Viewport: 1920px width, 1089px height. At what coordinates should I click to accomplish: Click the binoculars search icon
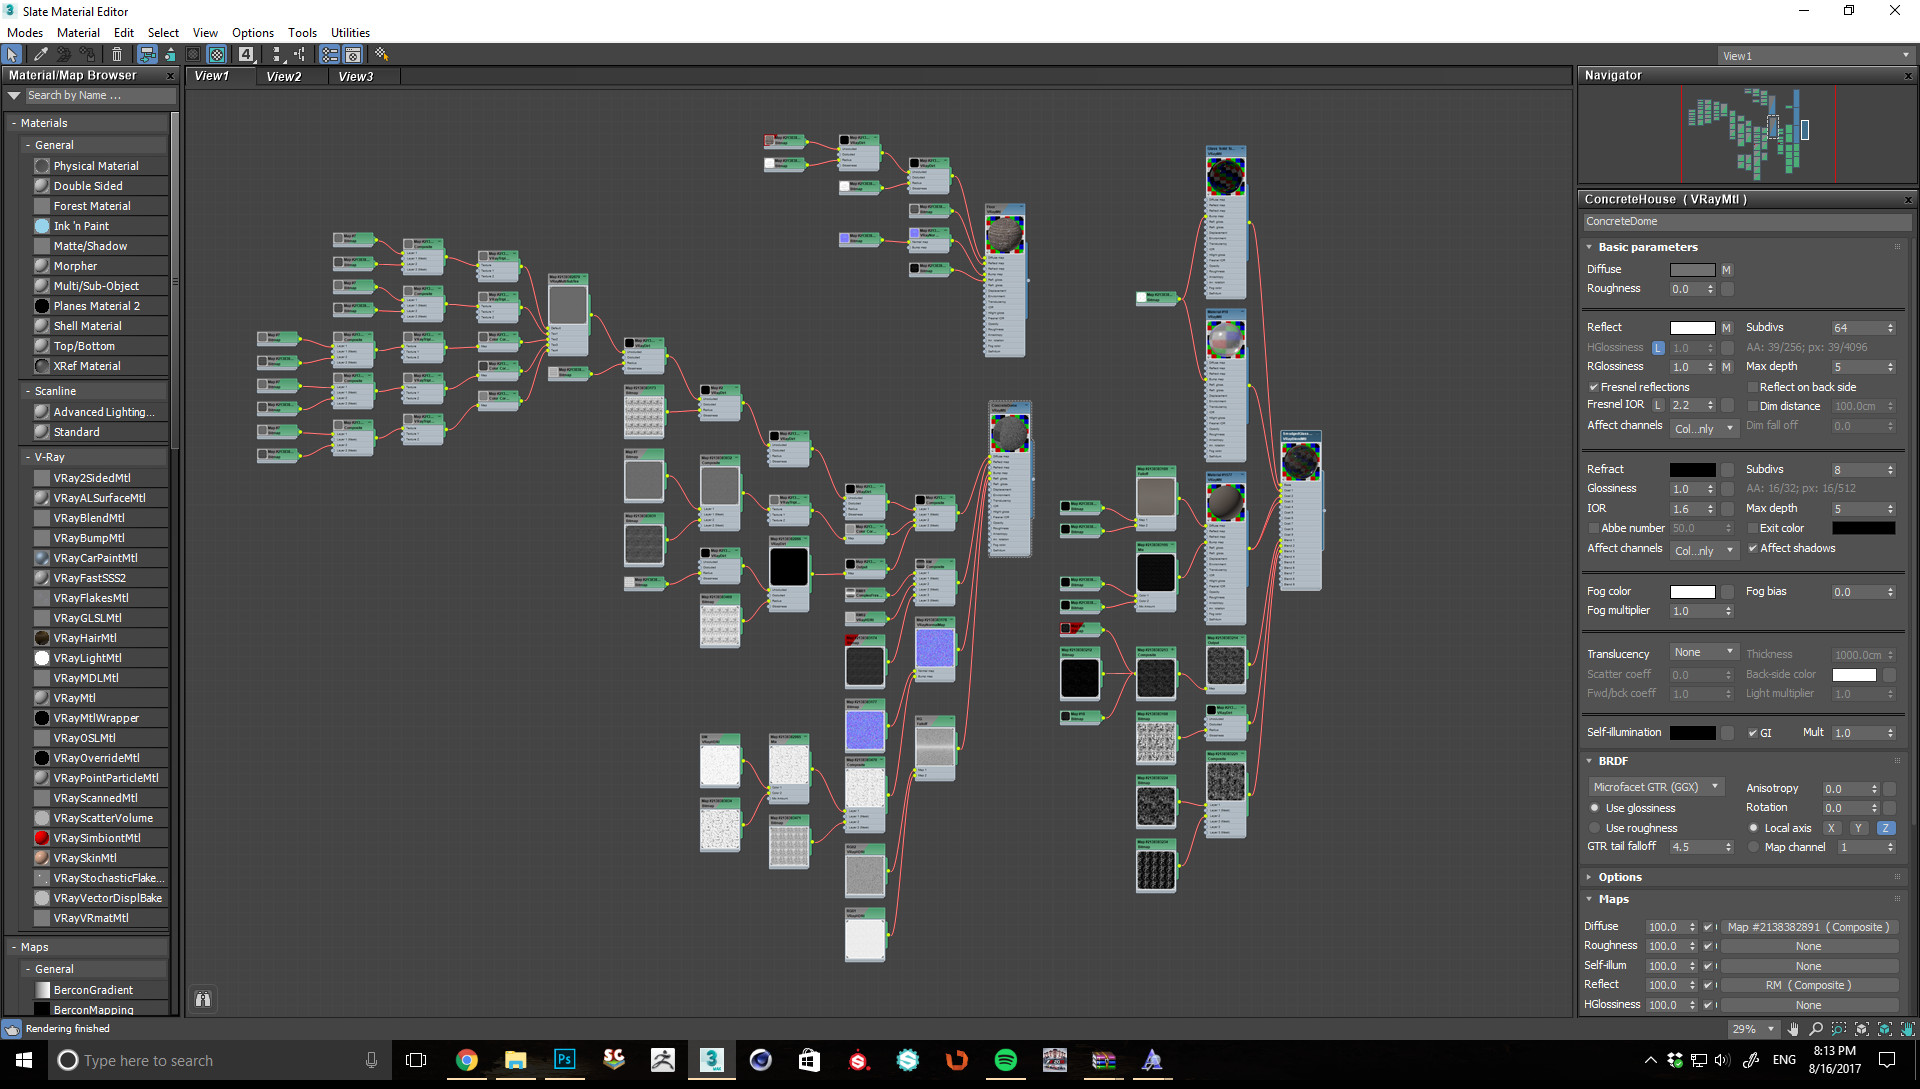pos(203,998)
